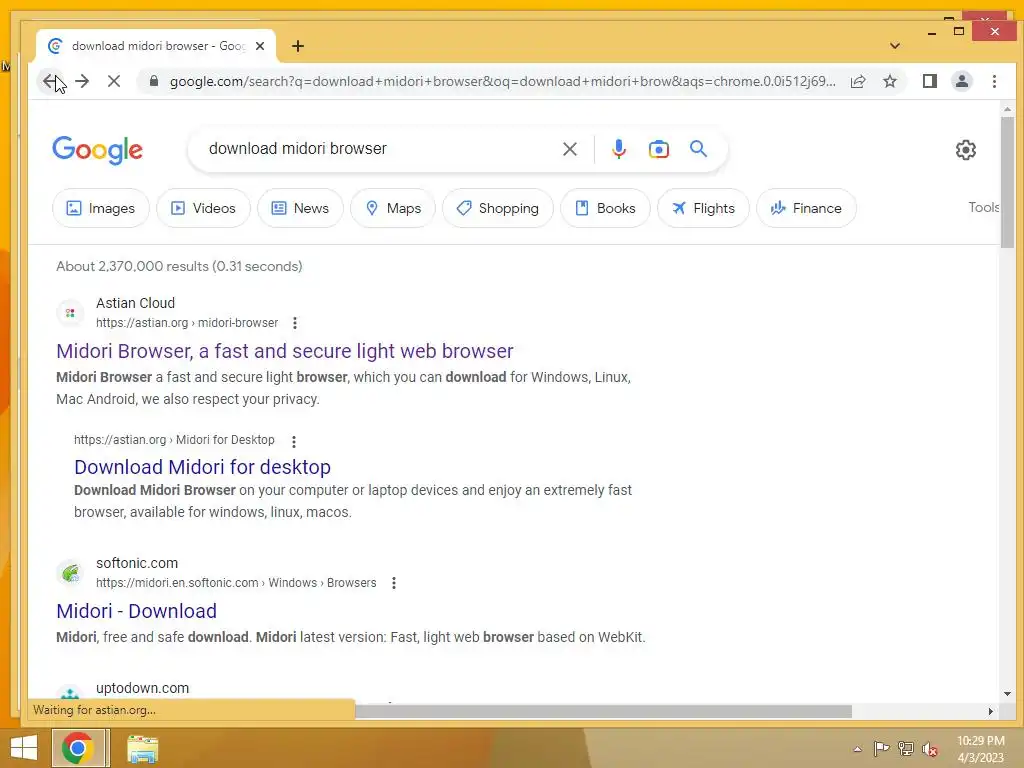The image size is (1024, 768).
Task: Open the Chrome side panel
Action: coord(929,81)
